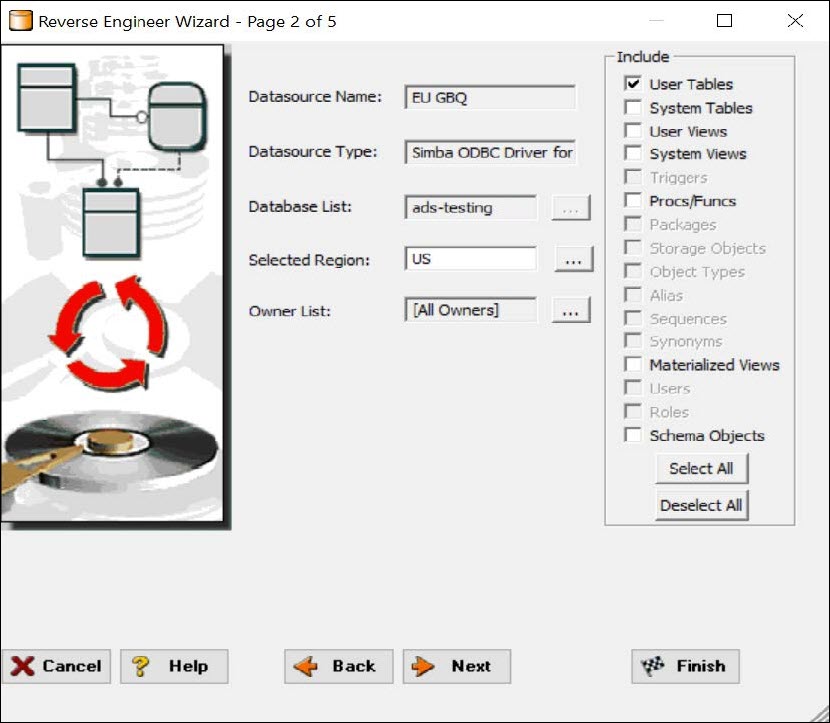830x723 pixels.
Task: Tick the Materialized Views checkbox
Action: coord(633,364)
